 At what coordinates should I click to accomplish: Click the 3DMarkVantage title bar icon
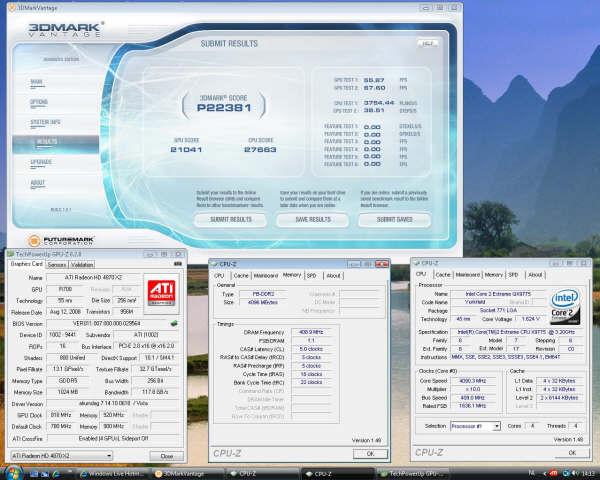(12, 7)
